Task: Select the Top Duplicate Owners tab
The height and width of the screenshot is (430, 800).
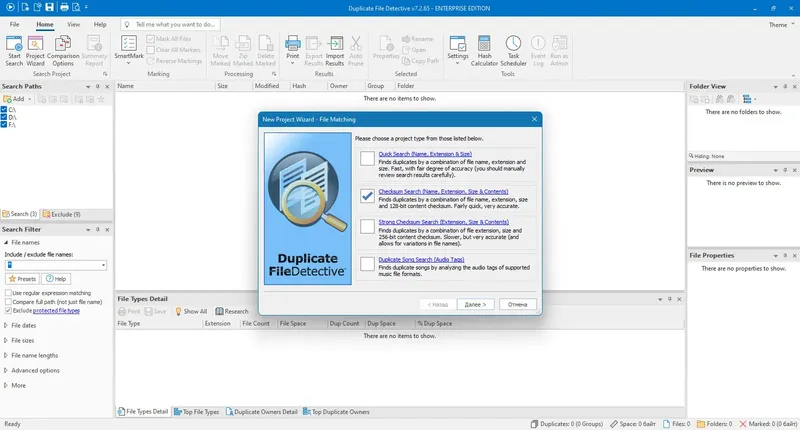Action: tap(336, 412)
